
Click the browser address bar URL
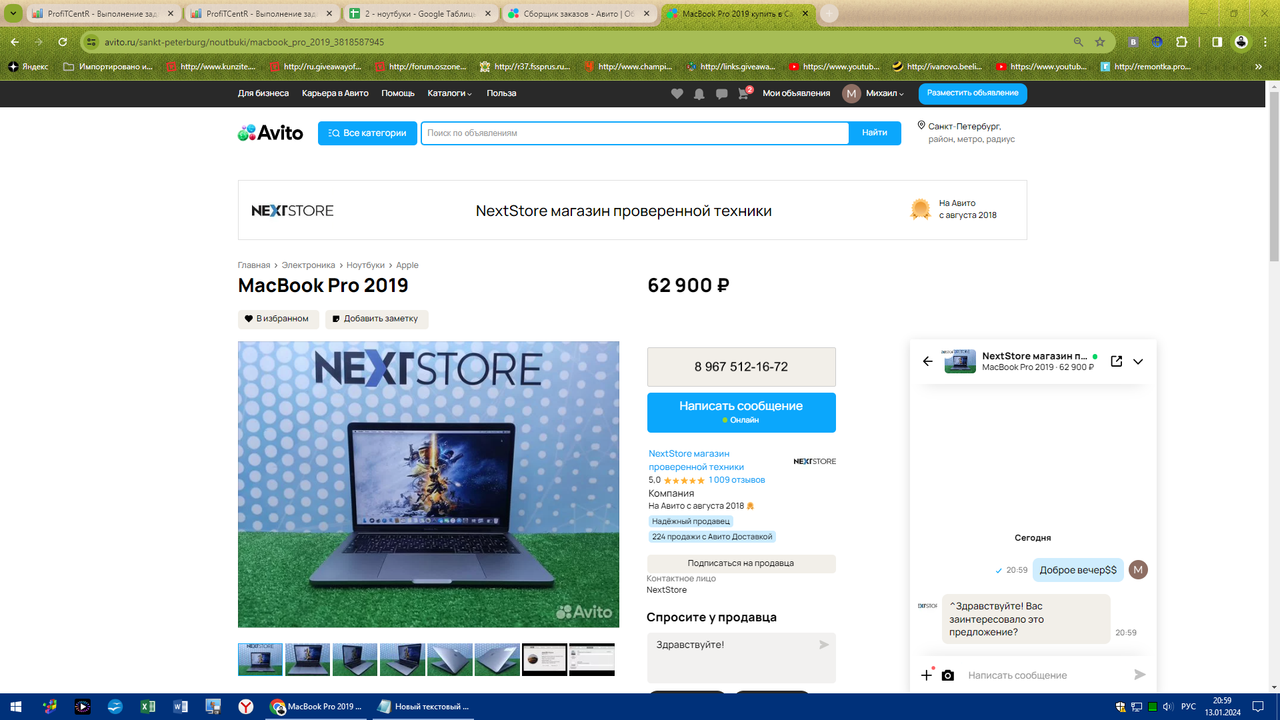coord(244,42)
